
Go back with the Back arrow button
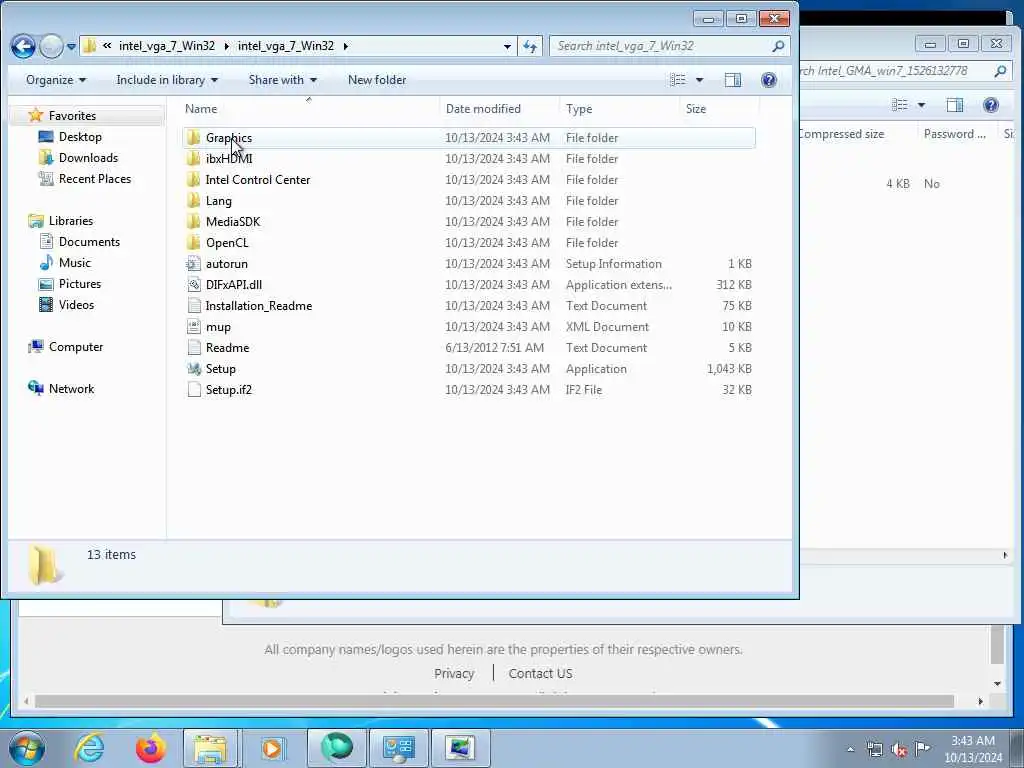coord(23,46)
